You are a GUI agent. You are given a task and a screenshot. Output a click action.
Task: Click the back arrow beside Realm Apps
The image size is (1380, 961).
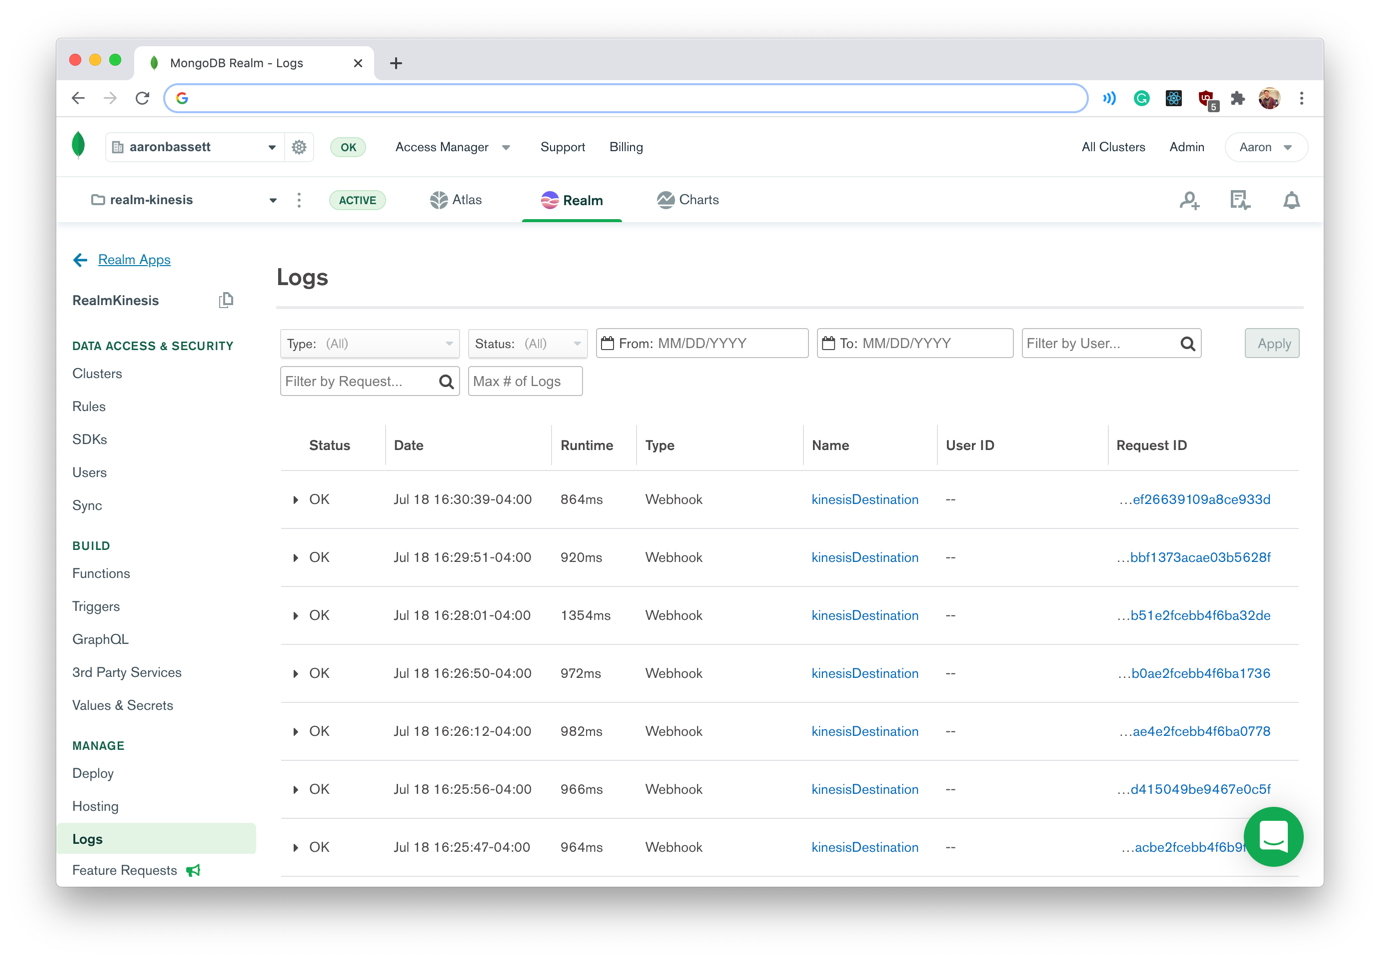coord(80,260)
